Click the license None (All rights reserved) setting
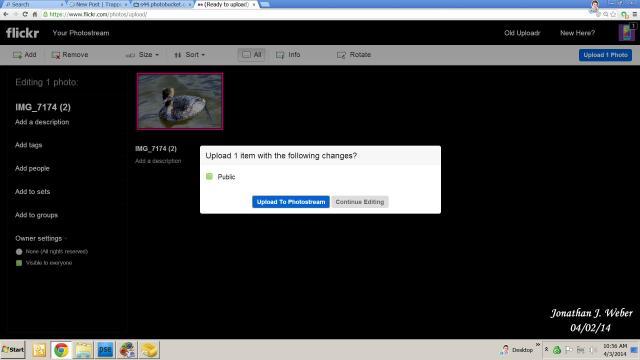 (52, 252)
